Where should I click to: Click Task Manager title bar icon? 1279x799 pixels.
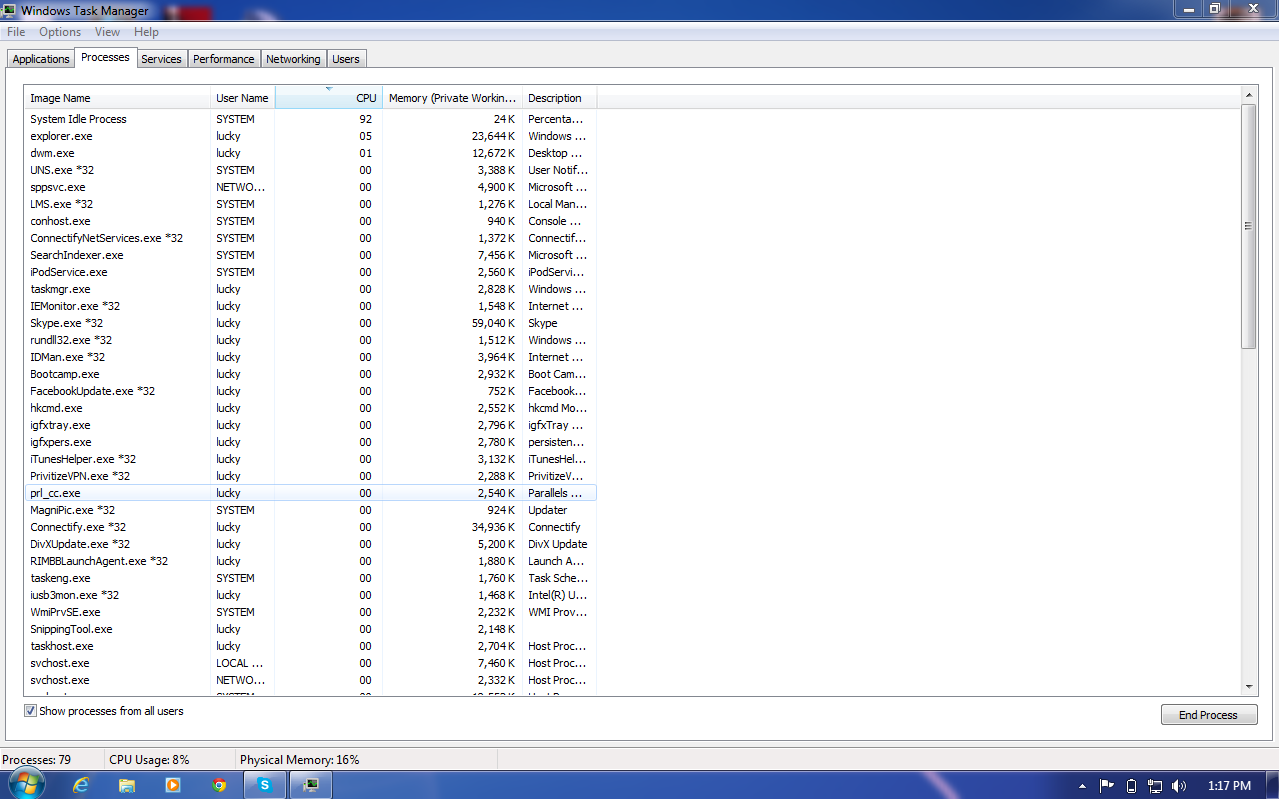tap(9, 10)
